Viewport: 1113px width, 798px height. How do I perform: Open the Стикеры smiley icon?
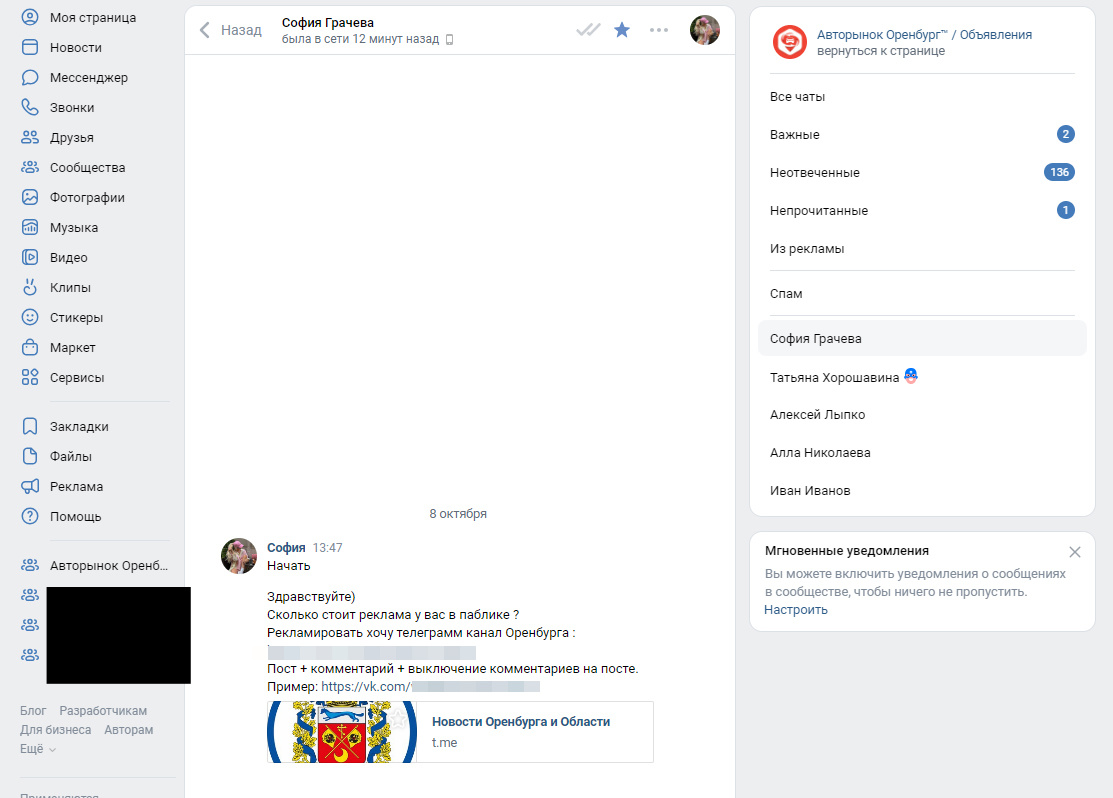point(30,317)
